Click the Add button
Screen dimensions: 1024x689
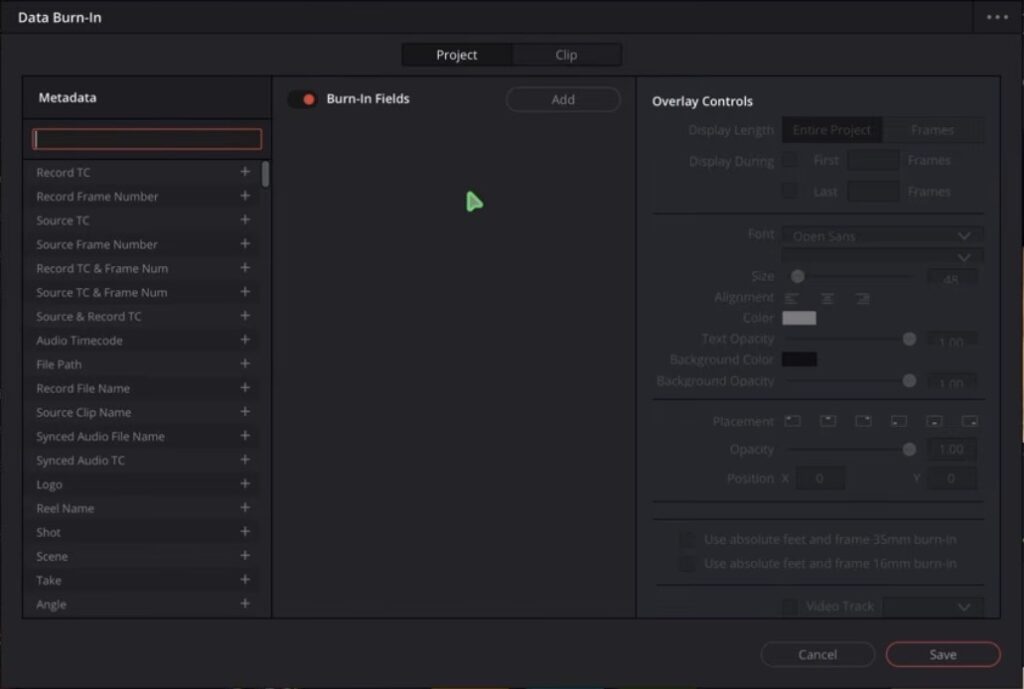[563, 99]
